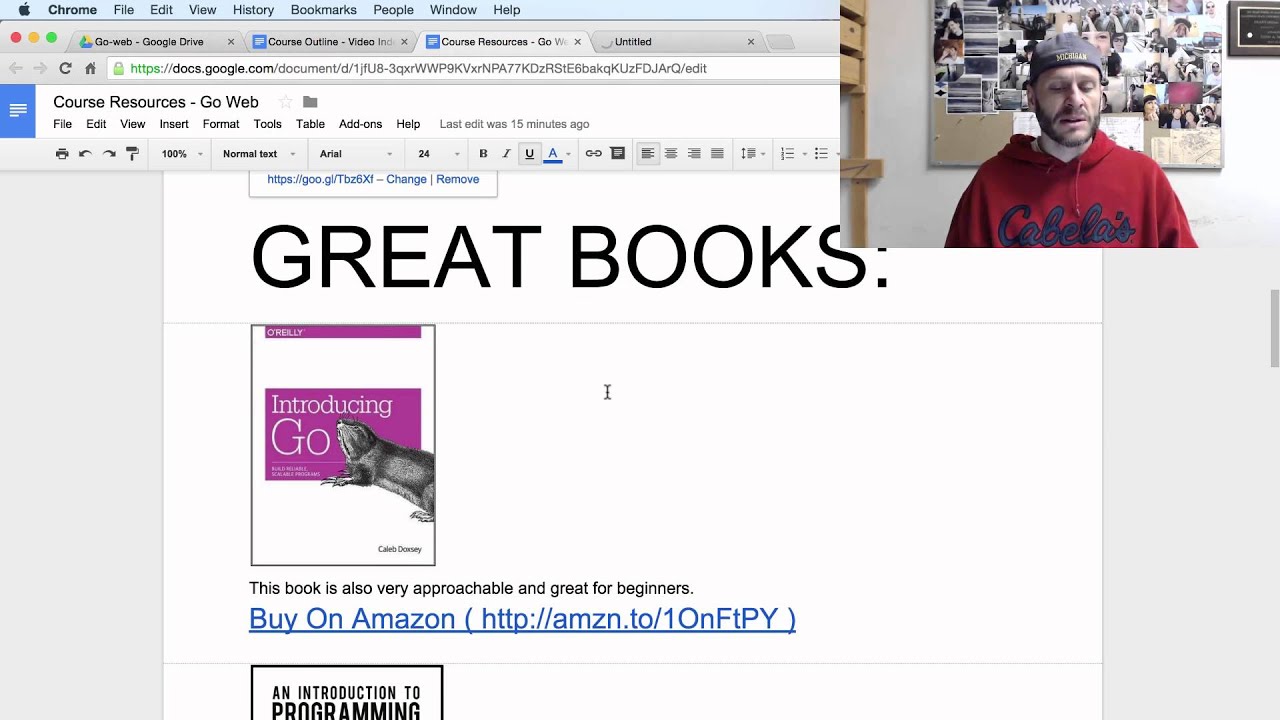Click the Insert comment icon
1280x720 pixels.
[618, 154]
